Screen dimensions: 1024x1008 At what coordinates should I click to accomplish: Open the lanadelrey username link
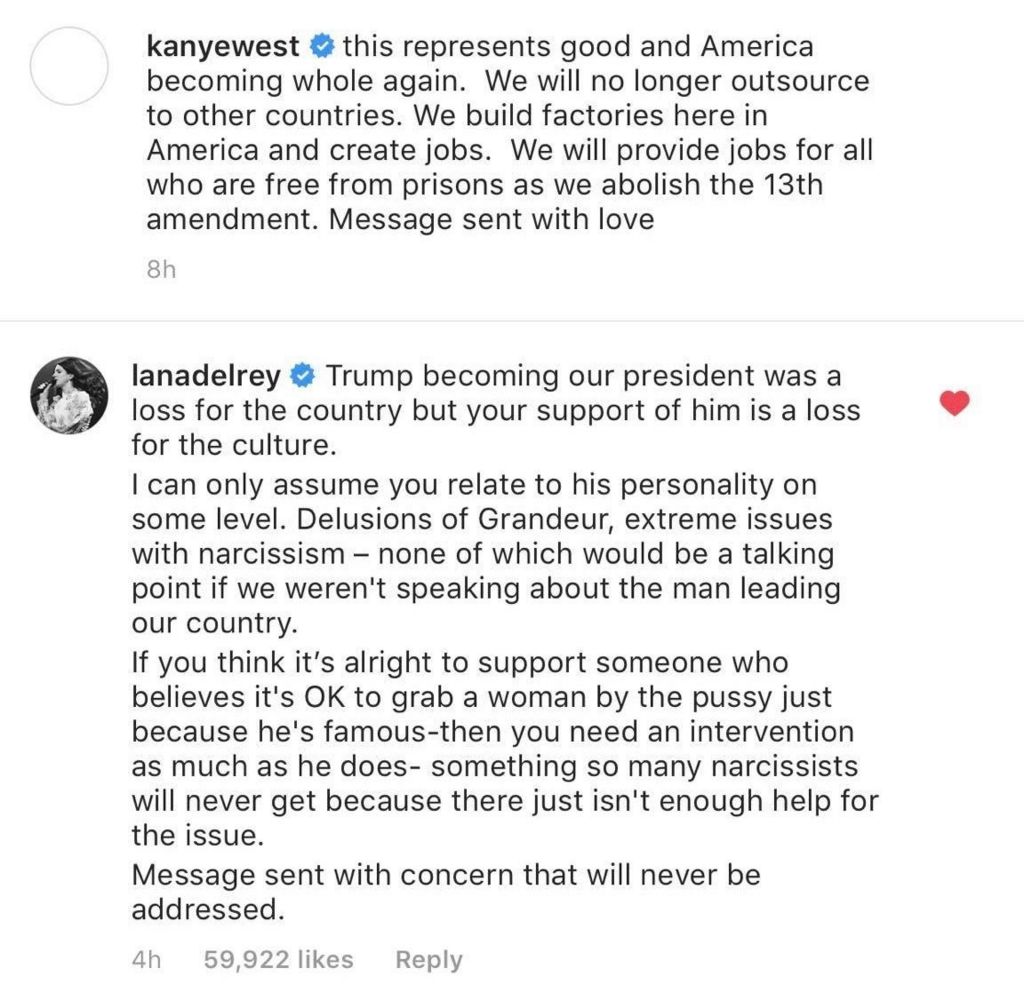tap(206, 377)
